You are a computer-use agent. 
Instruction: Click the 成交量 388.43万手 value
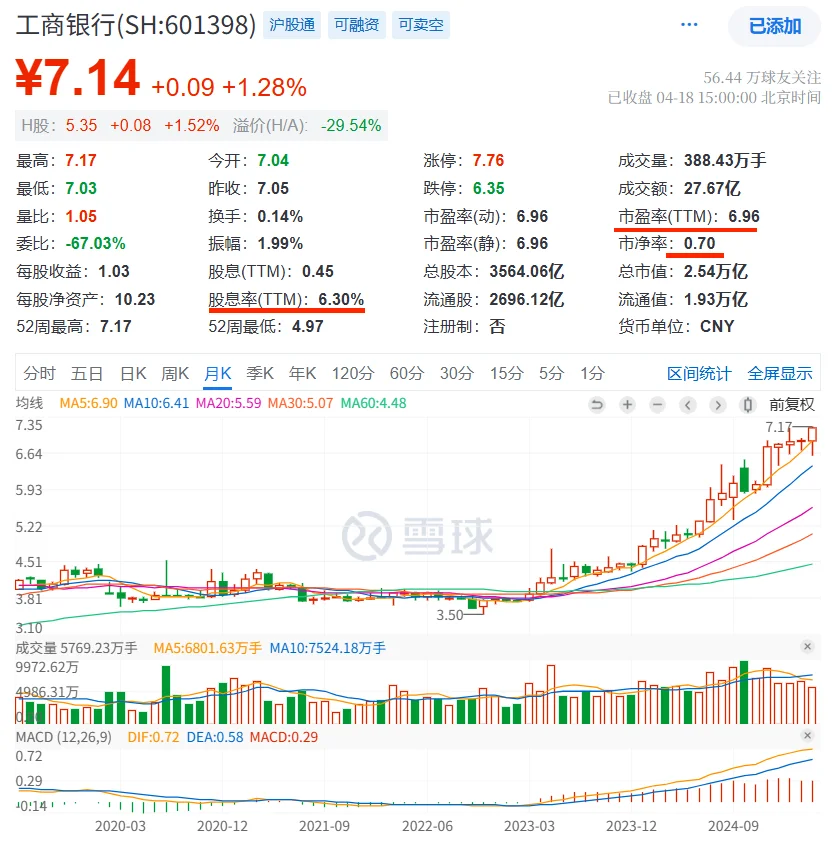tap(725, 160)
